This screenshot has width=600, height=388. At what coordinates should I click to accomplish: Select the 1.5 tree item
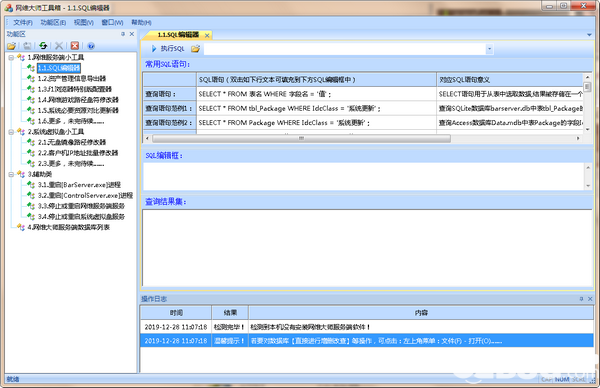(x=78, y=111)
